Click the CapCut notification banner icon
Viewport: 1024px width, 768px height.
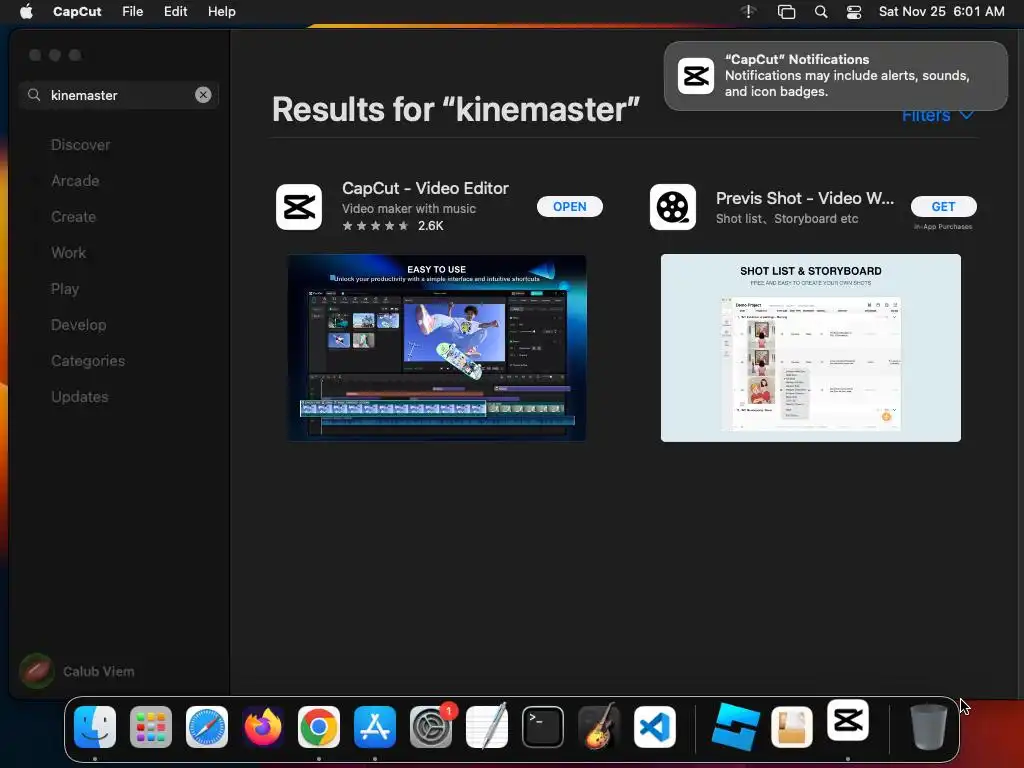tap(696, 76)
